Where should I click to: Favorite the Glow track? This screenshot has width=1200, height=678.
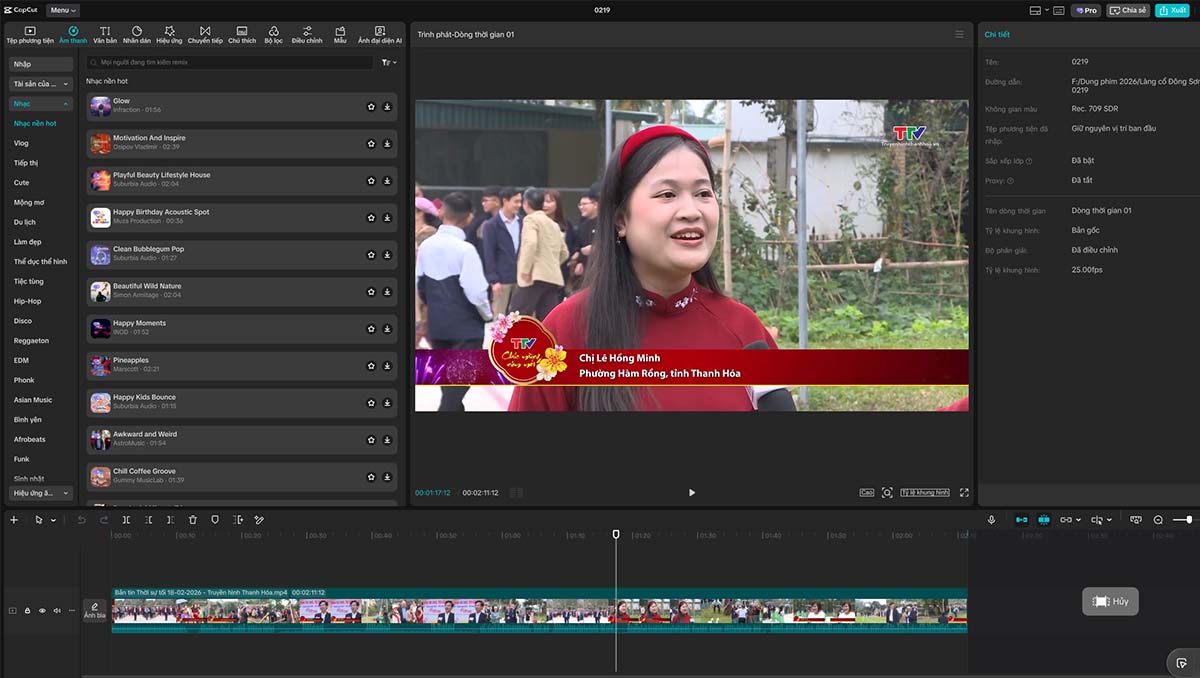click(x=371, y=106)
